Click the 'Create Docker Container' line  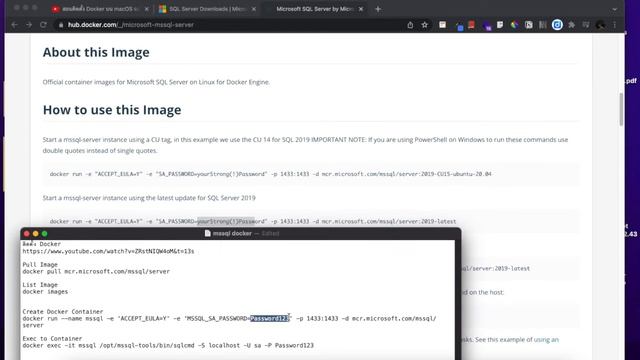tap(63, 311)
